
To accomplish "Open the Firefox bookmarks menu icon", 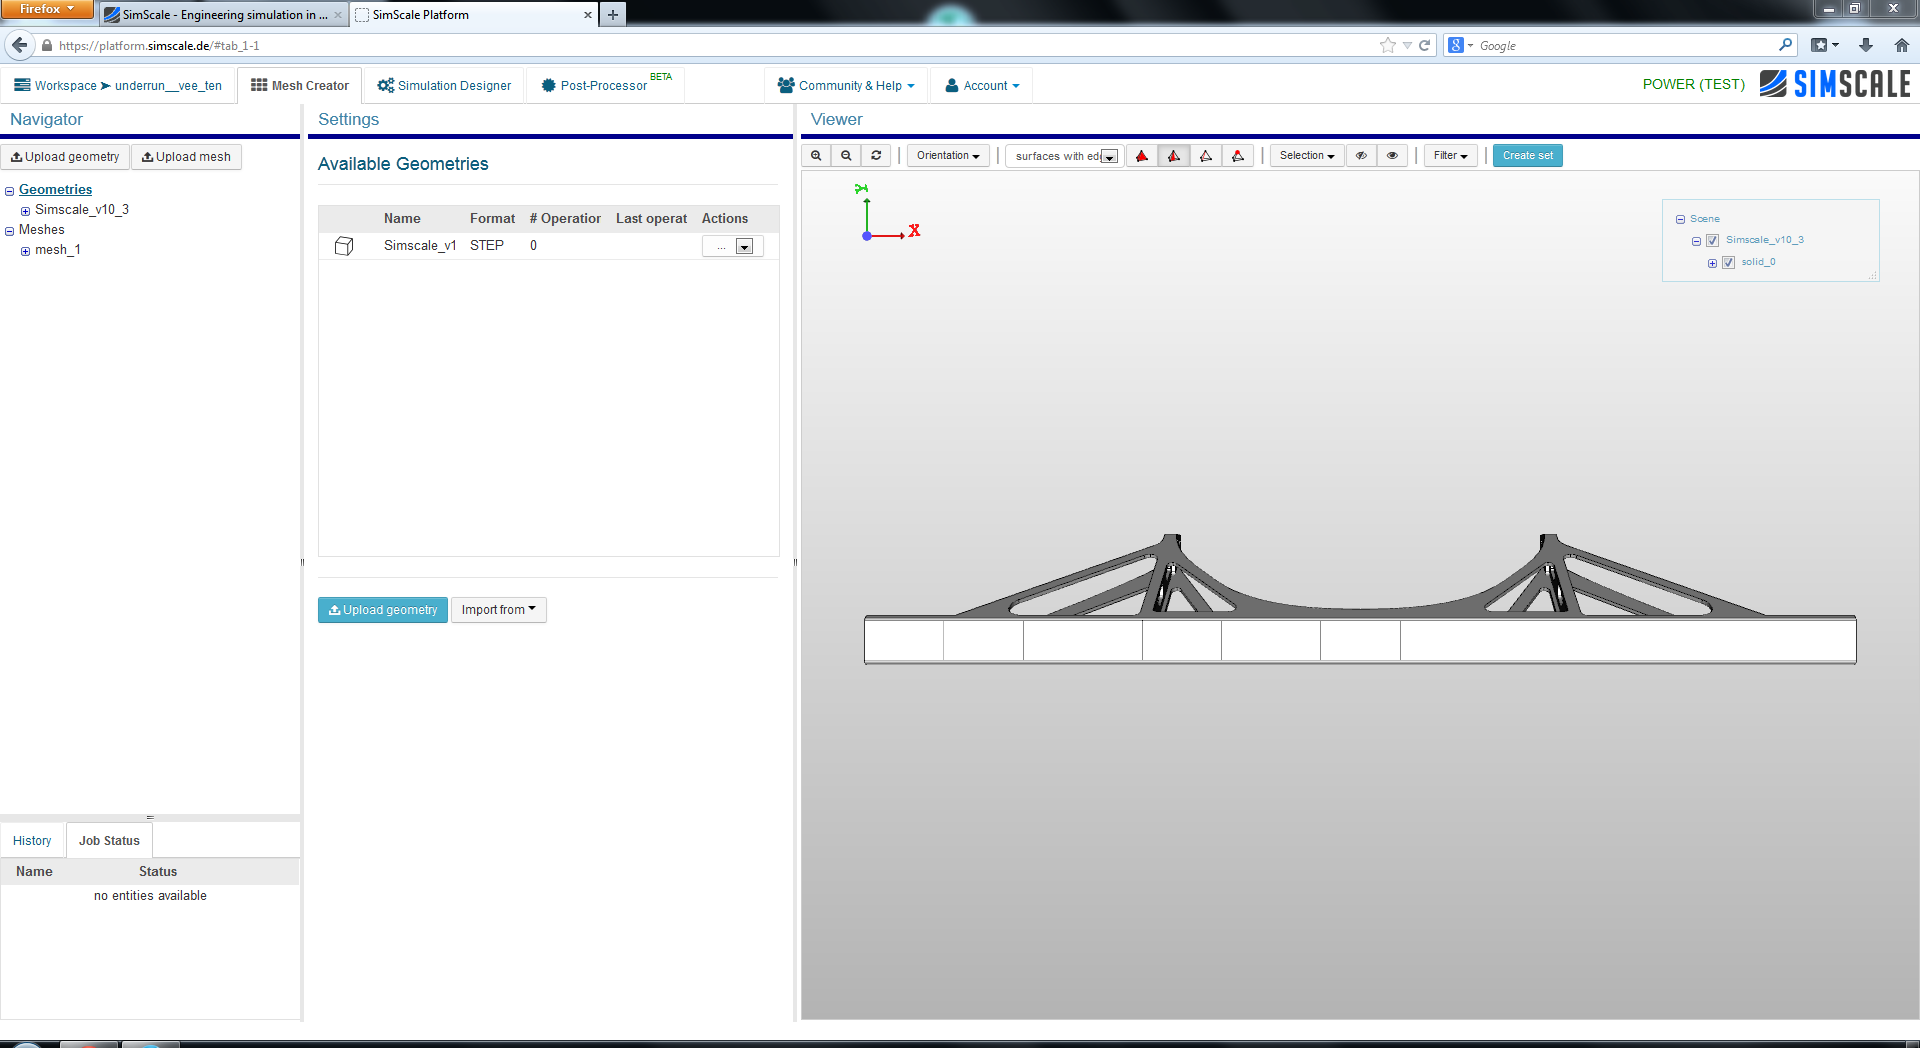I will pos(1825,45).
